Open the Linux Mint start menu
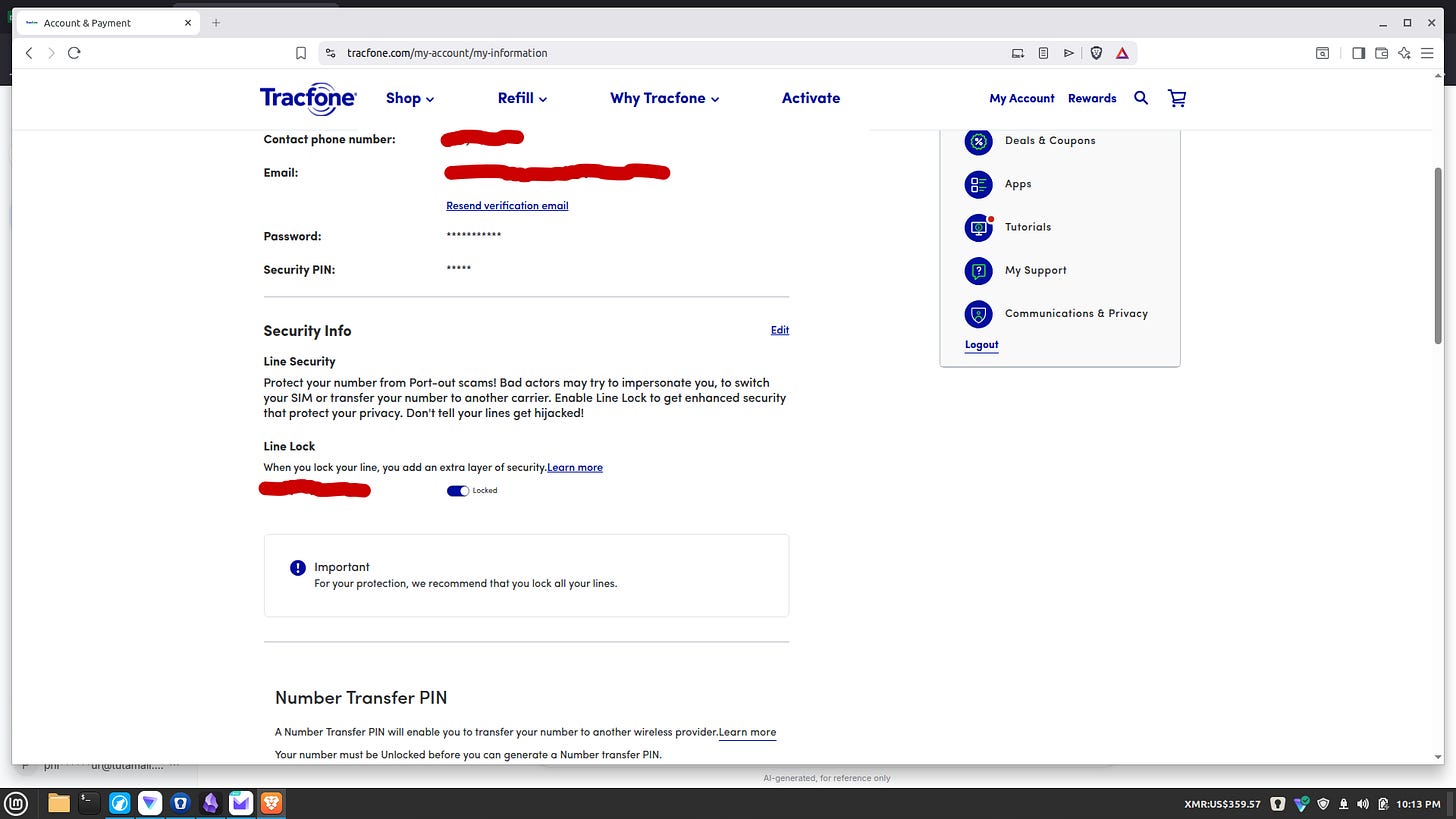The image size is (1456, 819). tap(16, 803)
